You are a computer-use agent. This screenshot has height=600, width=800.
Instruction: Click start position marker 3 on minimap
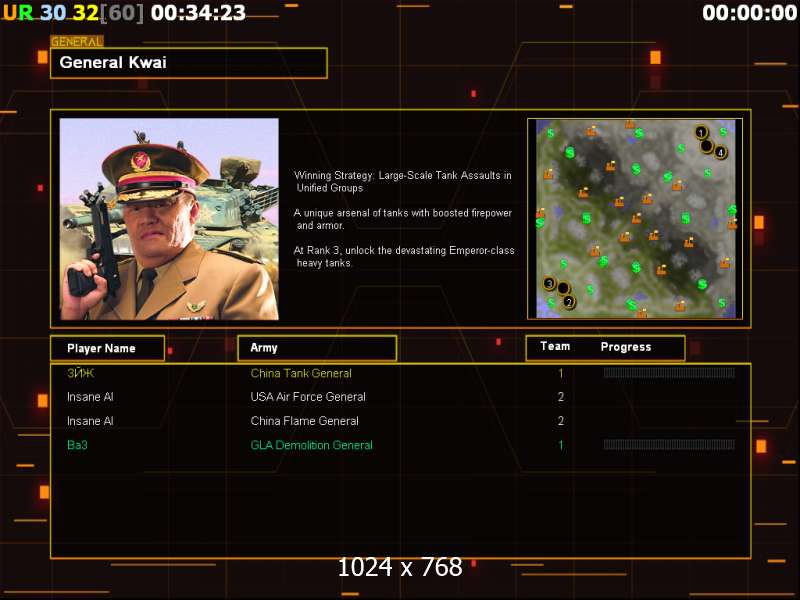(x=549, y=283)
